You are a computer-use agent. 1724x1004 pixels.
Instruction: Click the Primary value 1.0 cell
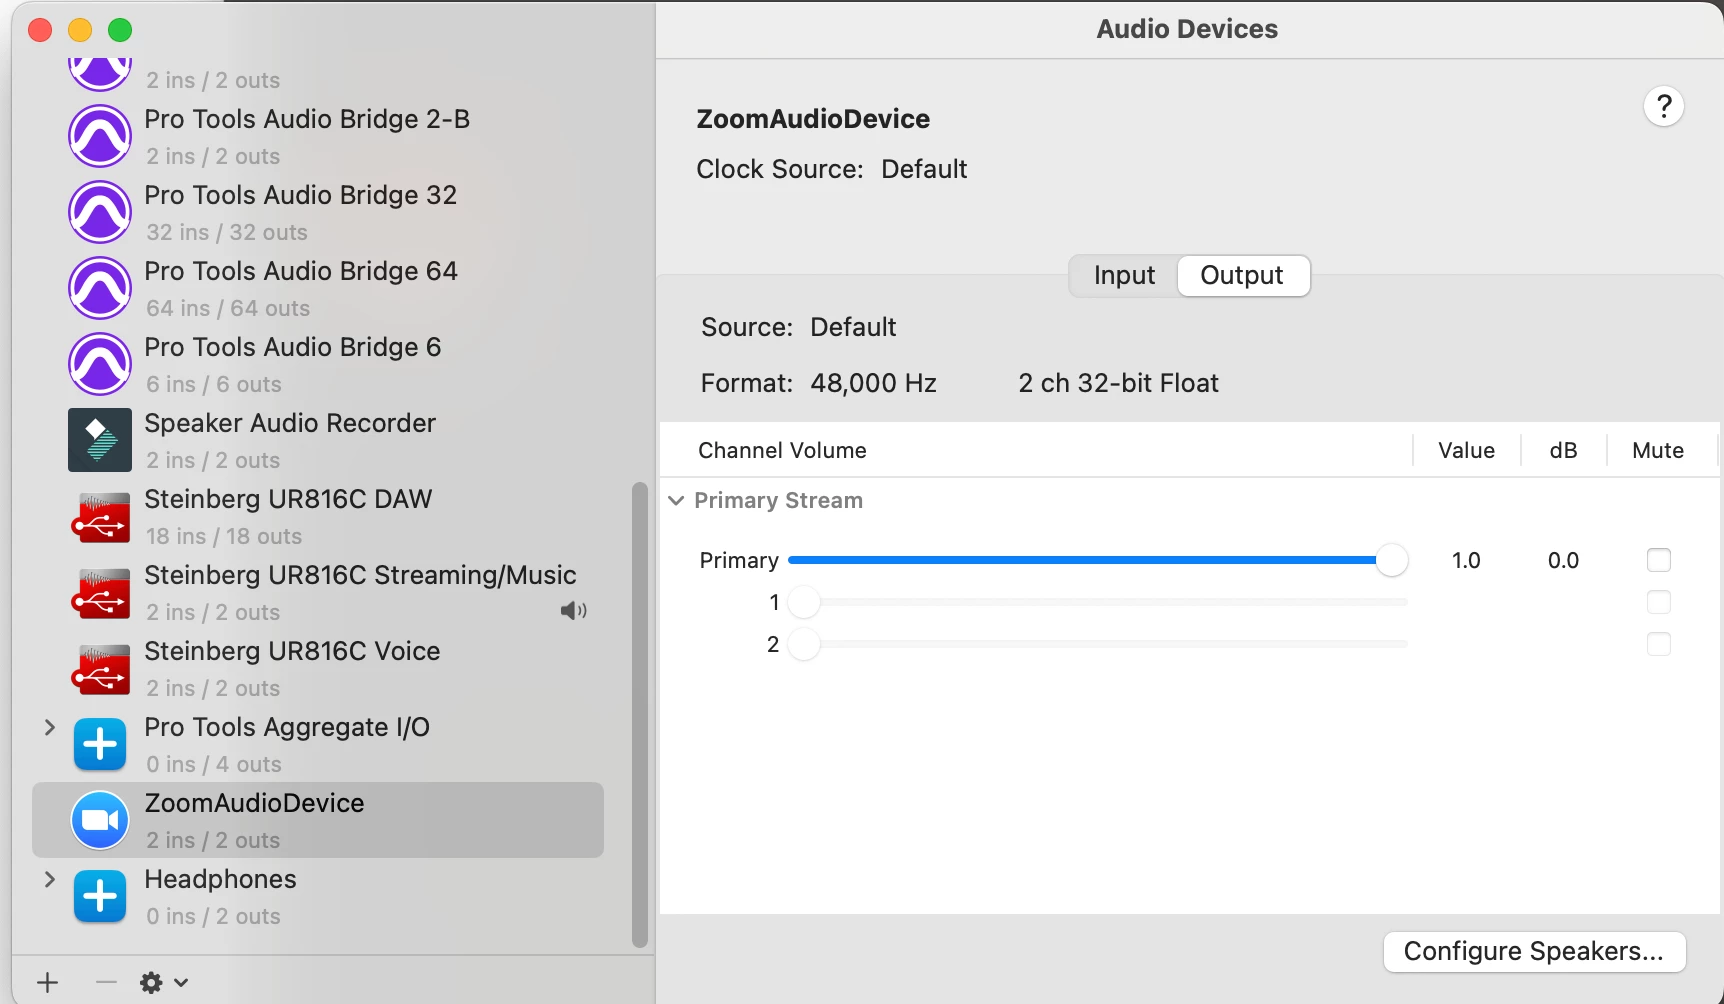click(1466, 560)
